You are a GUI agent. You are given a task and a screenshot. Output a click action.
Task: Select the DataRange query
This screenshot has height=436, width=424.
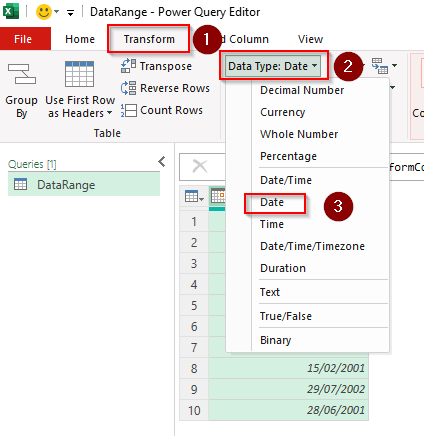84,184
